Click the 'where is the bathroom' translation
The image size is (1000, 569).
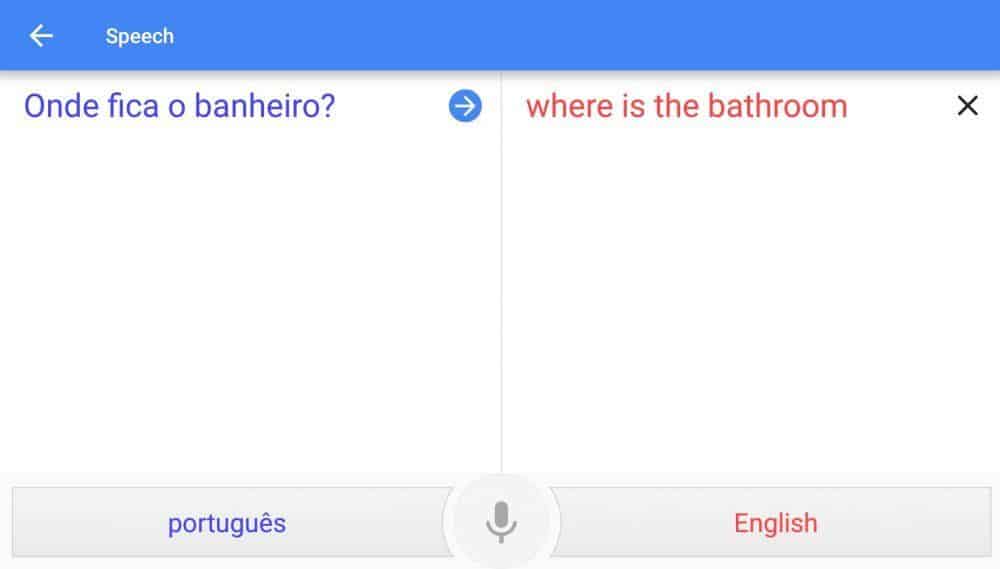coord(686,106)
